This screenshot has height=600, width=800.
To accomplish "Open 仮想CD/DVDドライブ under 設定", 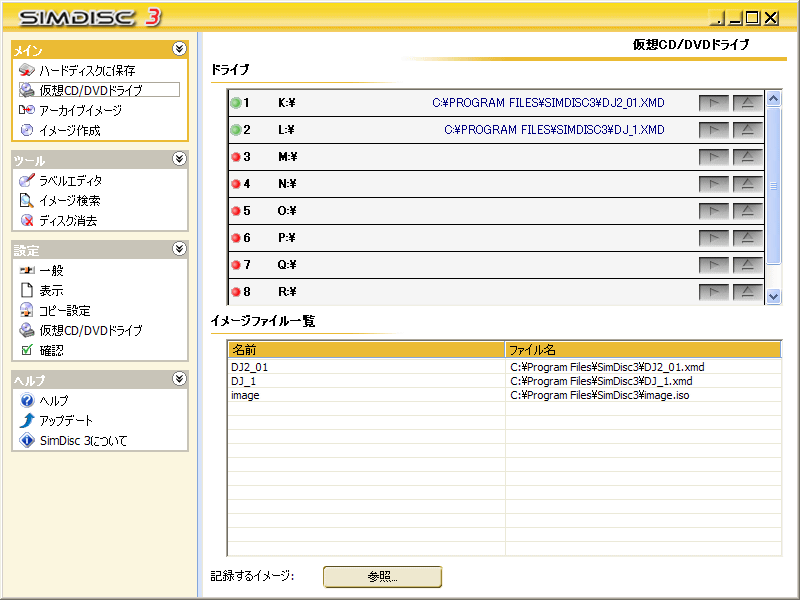I will pos(91,331).
